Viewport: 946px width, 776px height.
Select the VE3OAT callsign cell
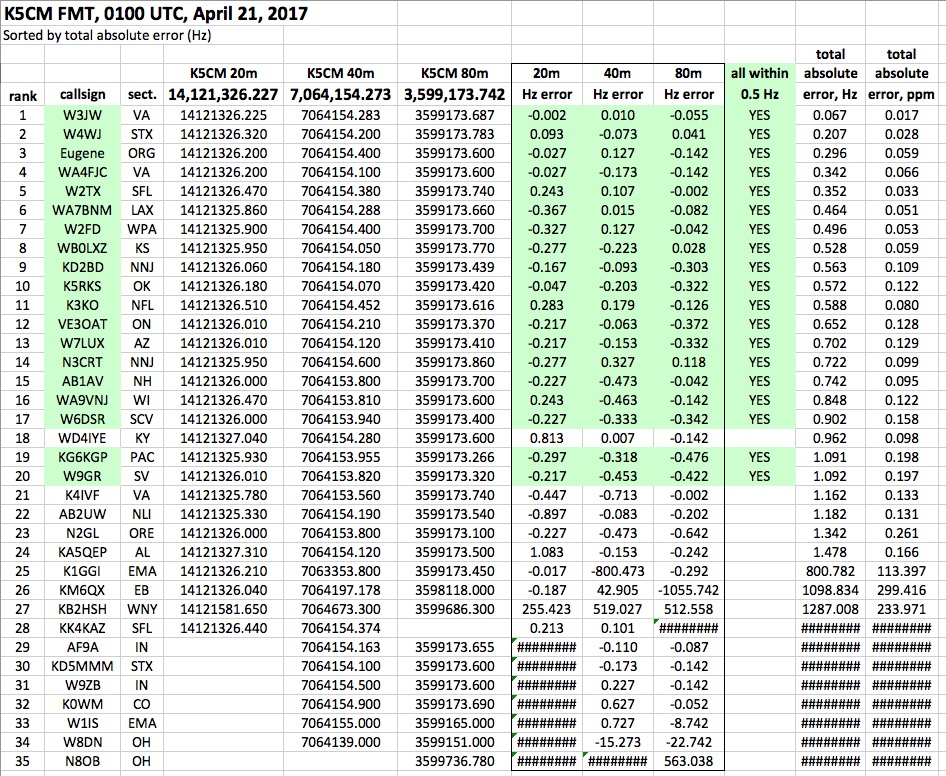tap(83, 324)
